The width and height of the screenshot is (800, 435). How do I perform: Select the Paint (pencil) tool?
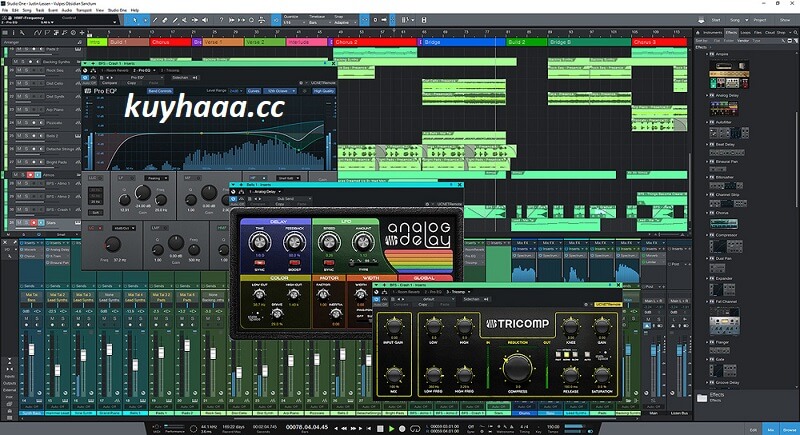click(x=175, y=20)
